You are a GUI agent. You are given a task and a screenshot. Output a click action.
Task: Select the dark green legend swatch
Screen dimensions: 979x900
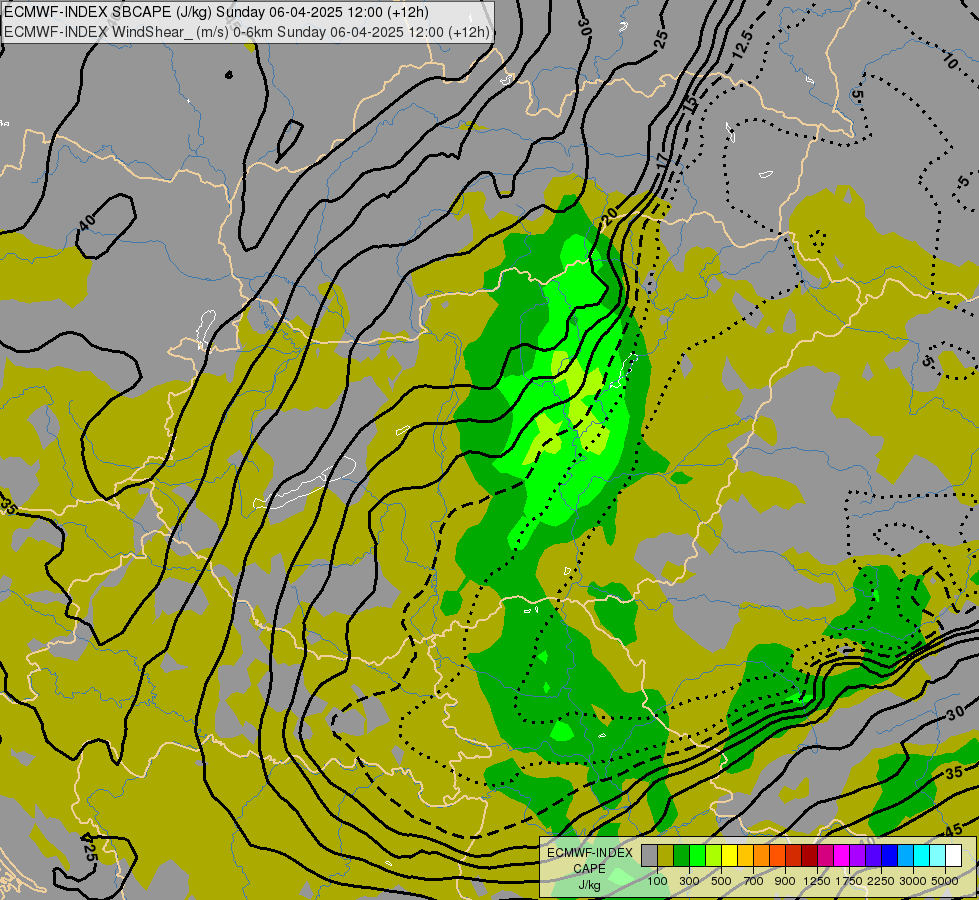click(681, 856)
